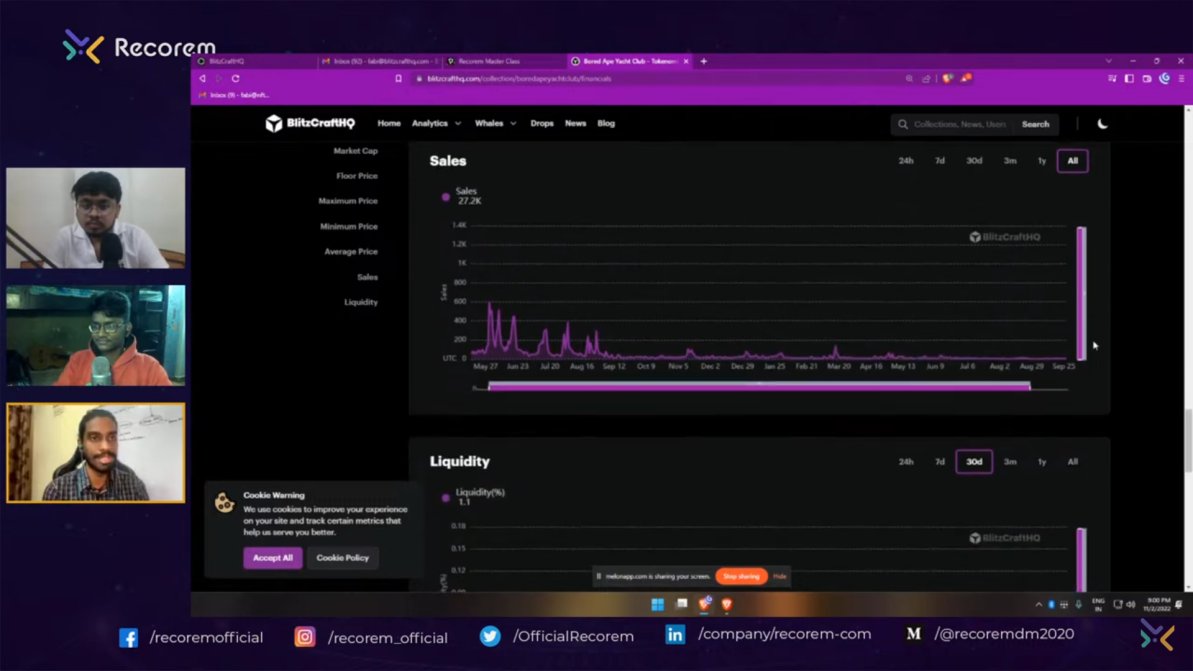Click the share icon in address bar
The width and height of the screenshot is (1193, 671).
click(x=926, y=78)
